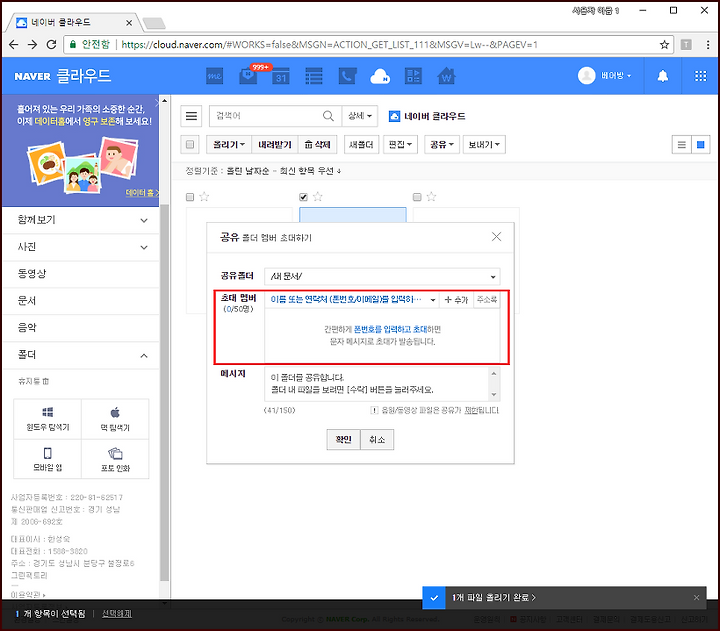The width and height of the screenshot is (720, 631).
Task: Check the first file's checkbox
Action: click(x=190, y=197)
